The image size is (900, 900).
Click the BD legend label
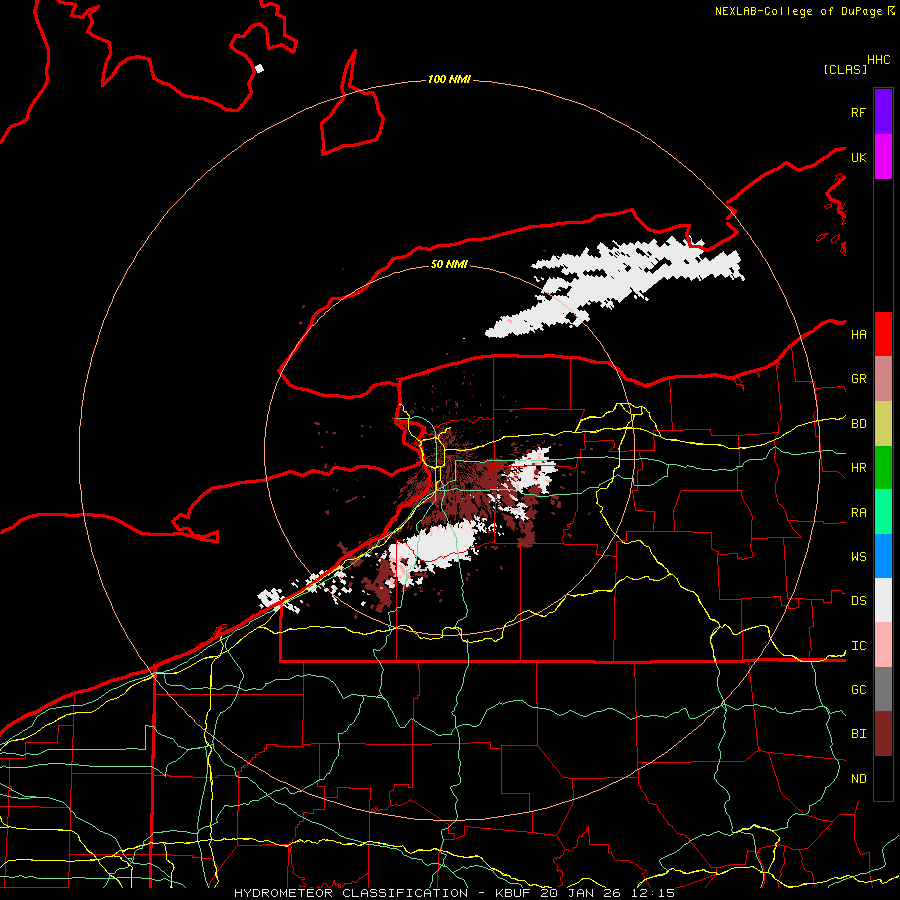[859, 424]
